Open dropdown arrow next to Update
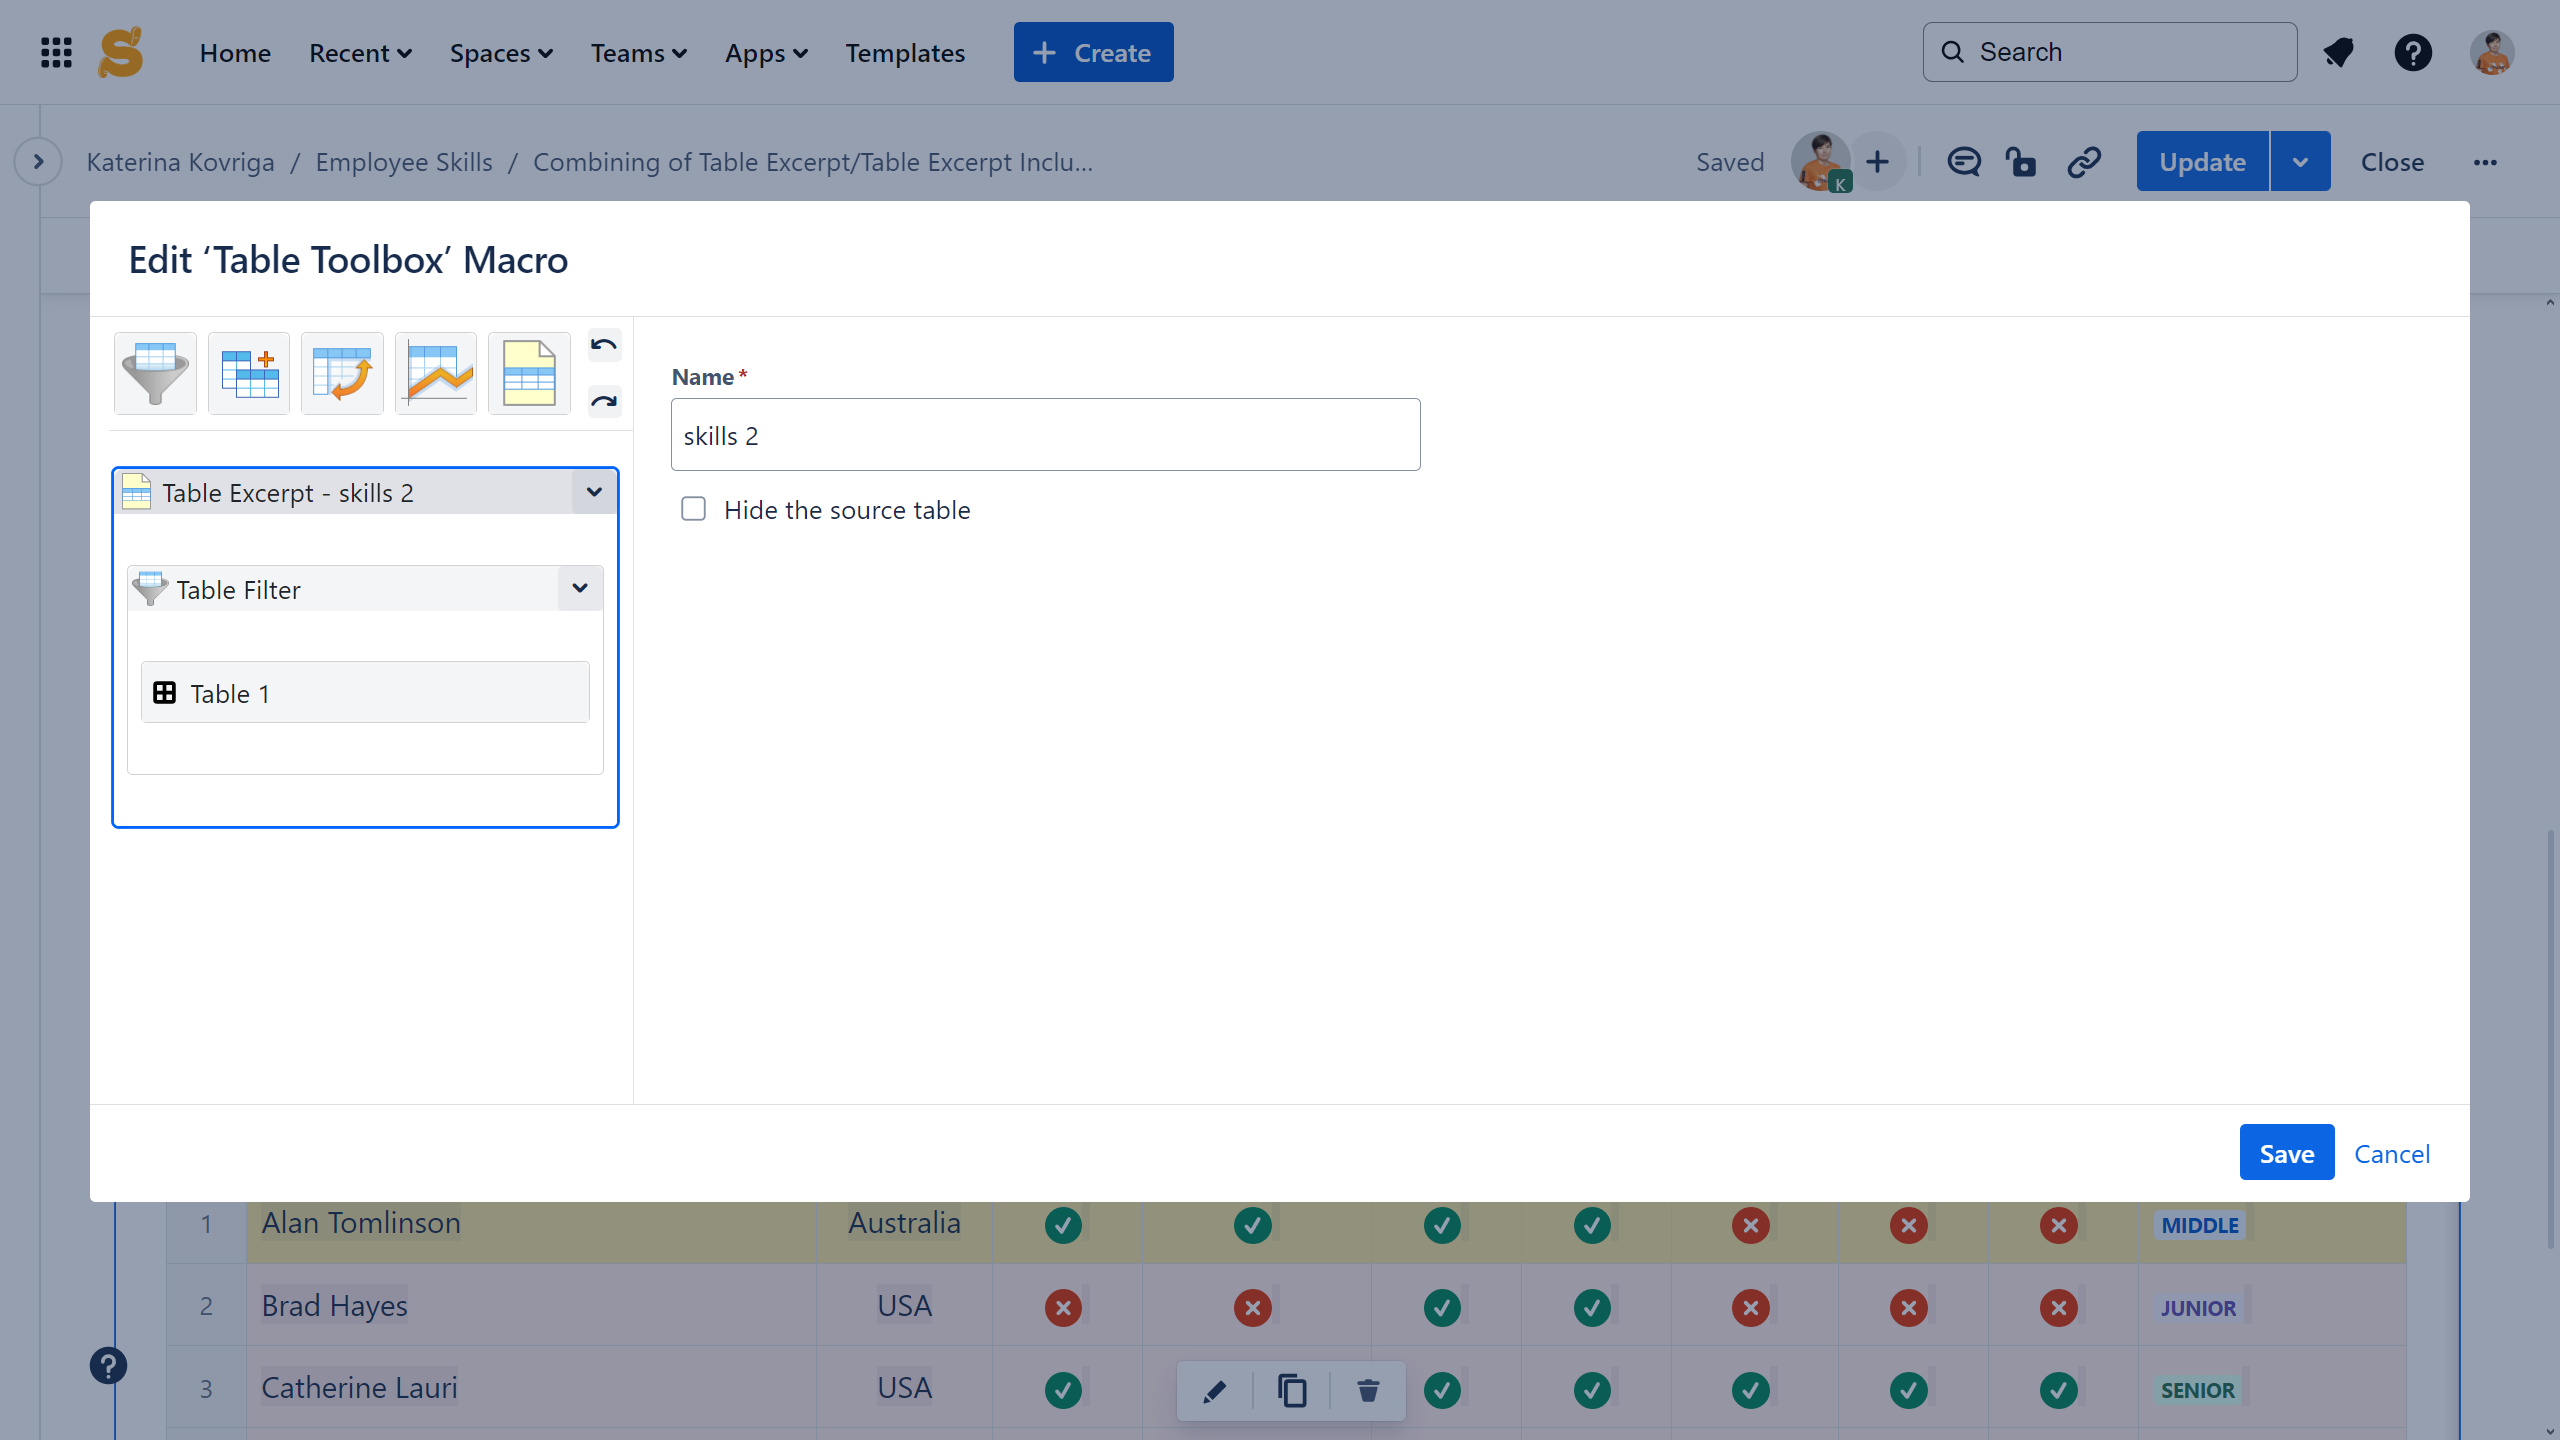 2300,162
